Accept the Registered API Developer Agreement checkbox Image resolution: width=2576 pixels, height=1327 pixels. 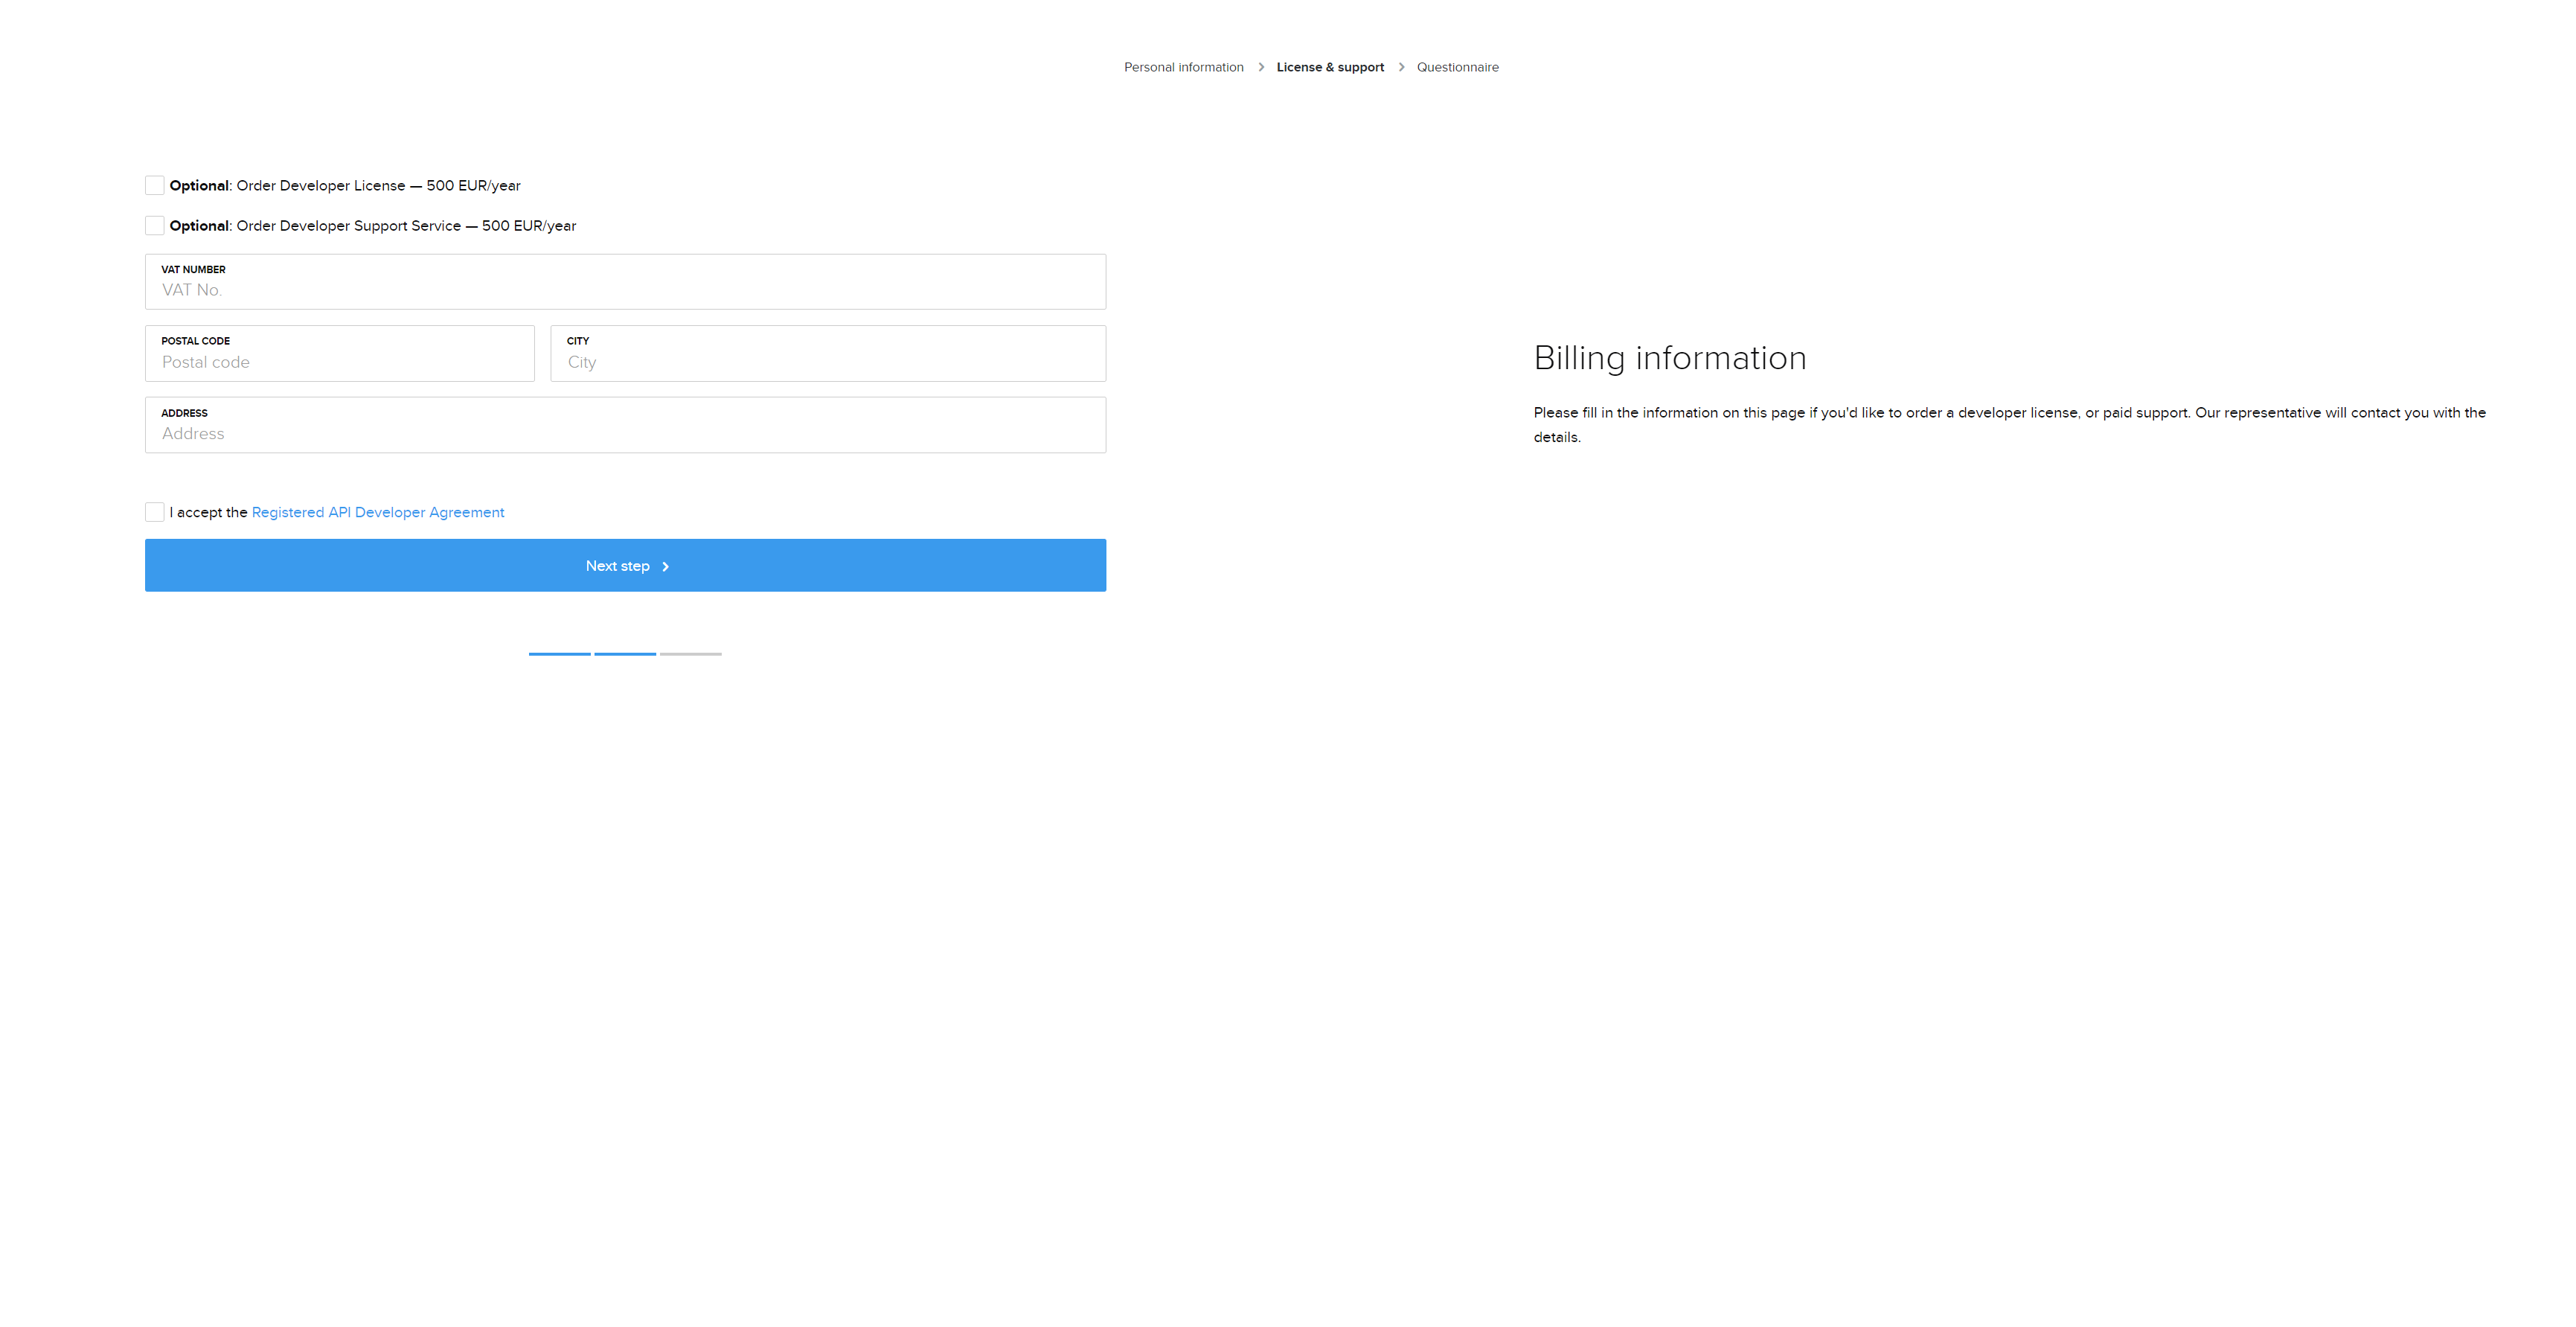click(x=154, y=512)
